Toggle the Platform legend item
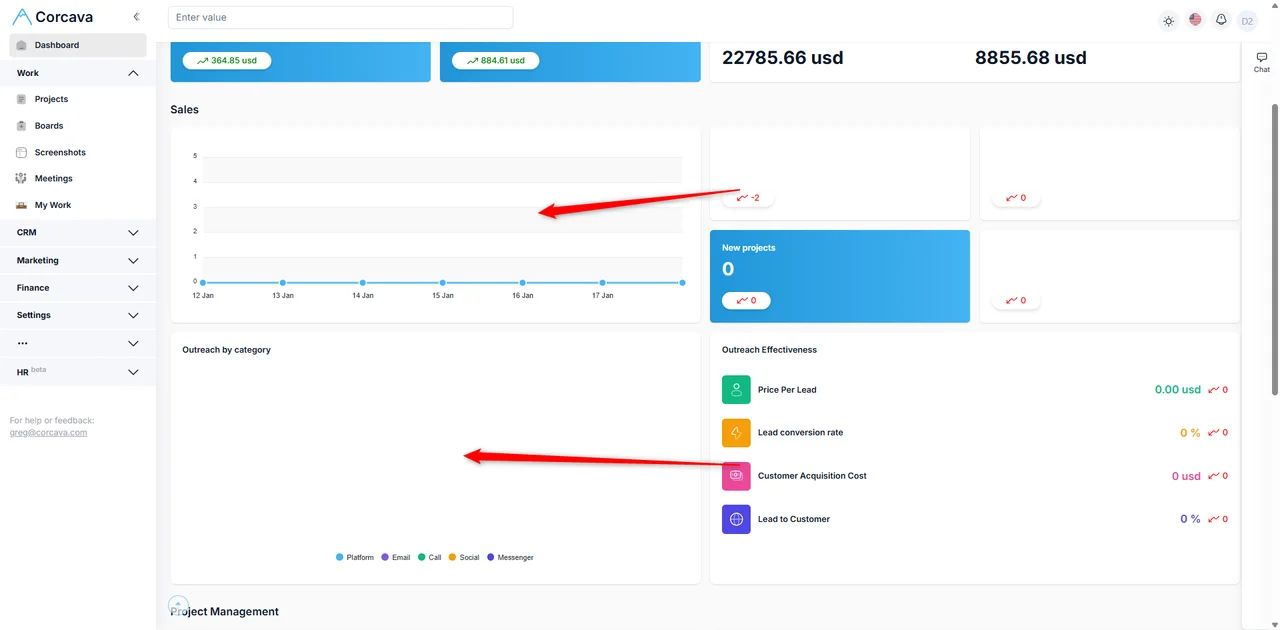 click(x=355, y=557)
